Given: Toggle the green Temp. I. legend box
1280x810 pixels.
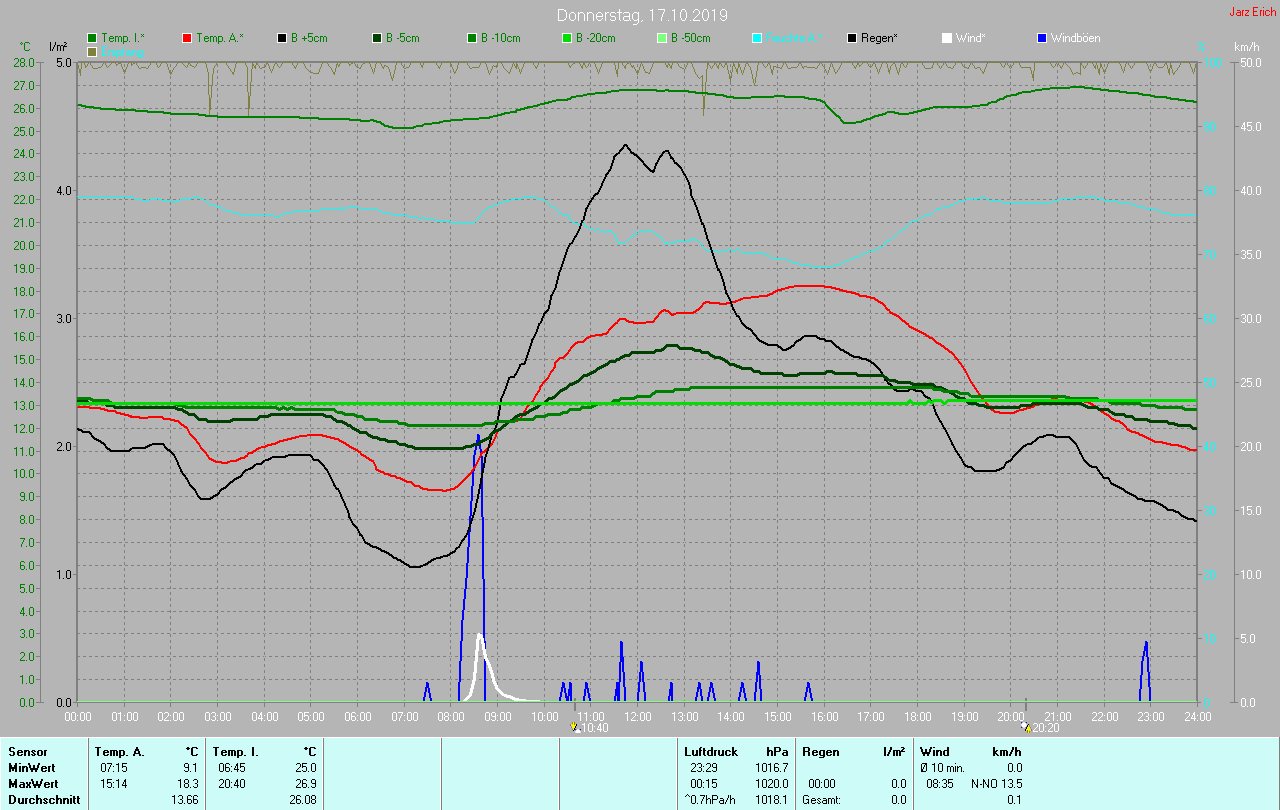Looking at the screenshot, I should coord(93,38).
